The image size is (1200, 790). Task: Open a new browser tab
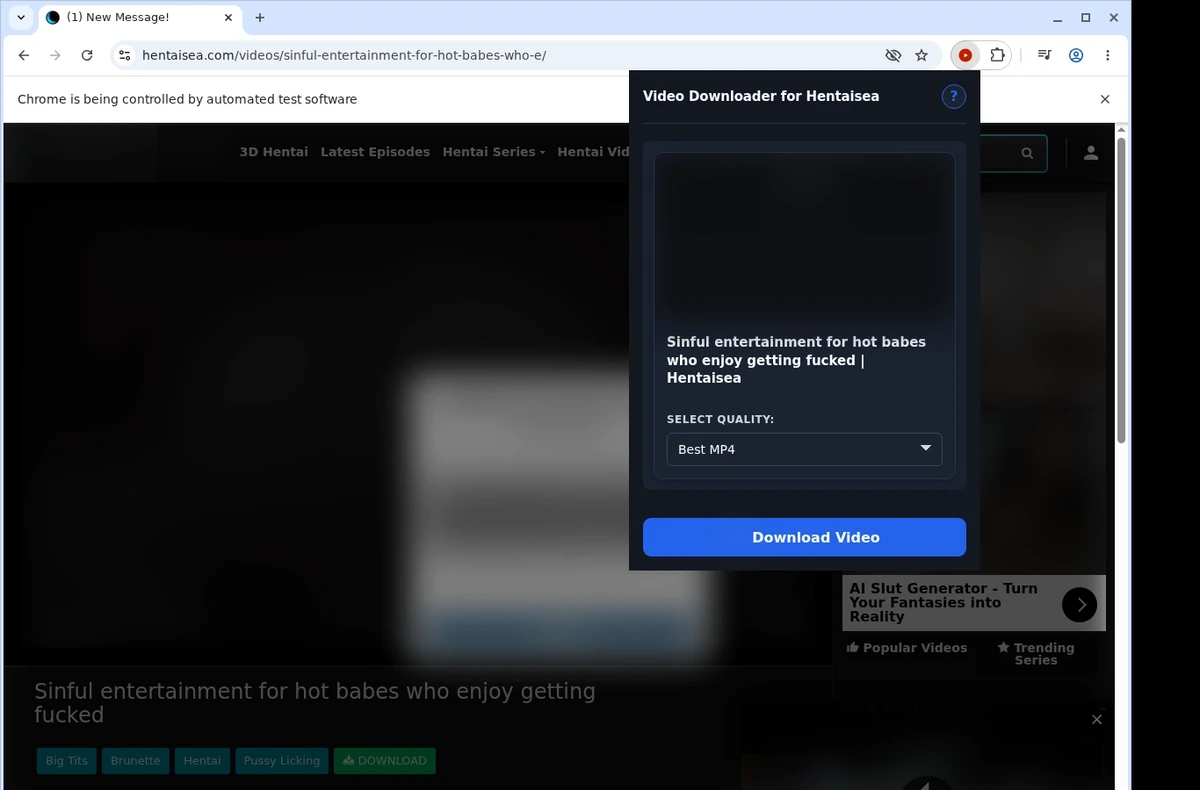click(x=260, y=17)
